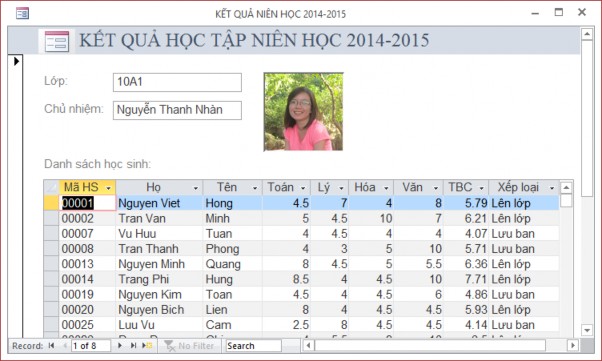
Task: Click the Lớp field containing 10A1
Action: click(177, 82)
